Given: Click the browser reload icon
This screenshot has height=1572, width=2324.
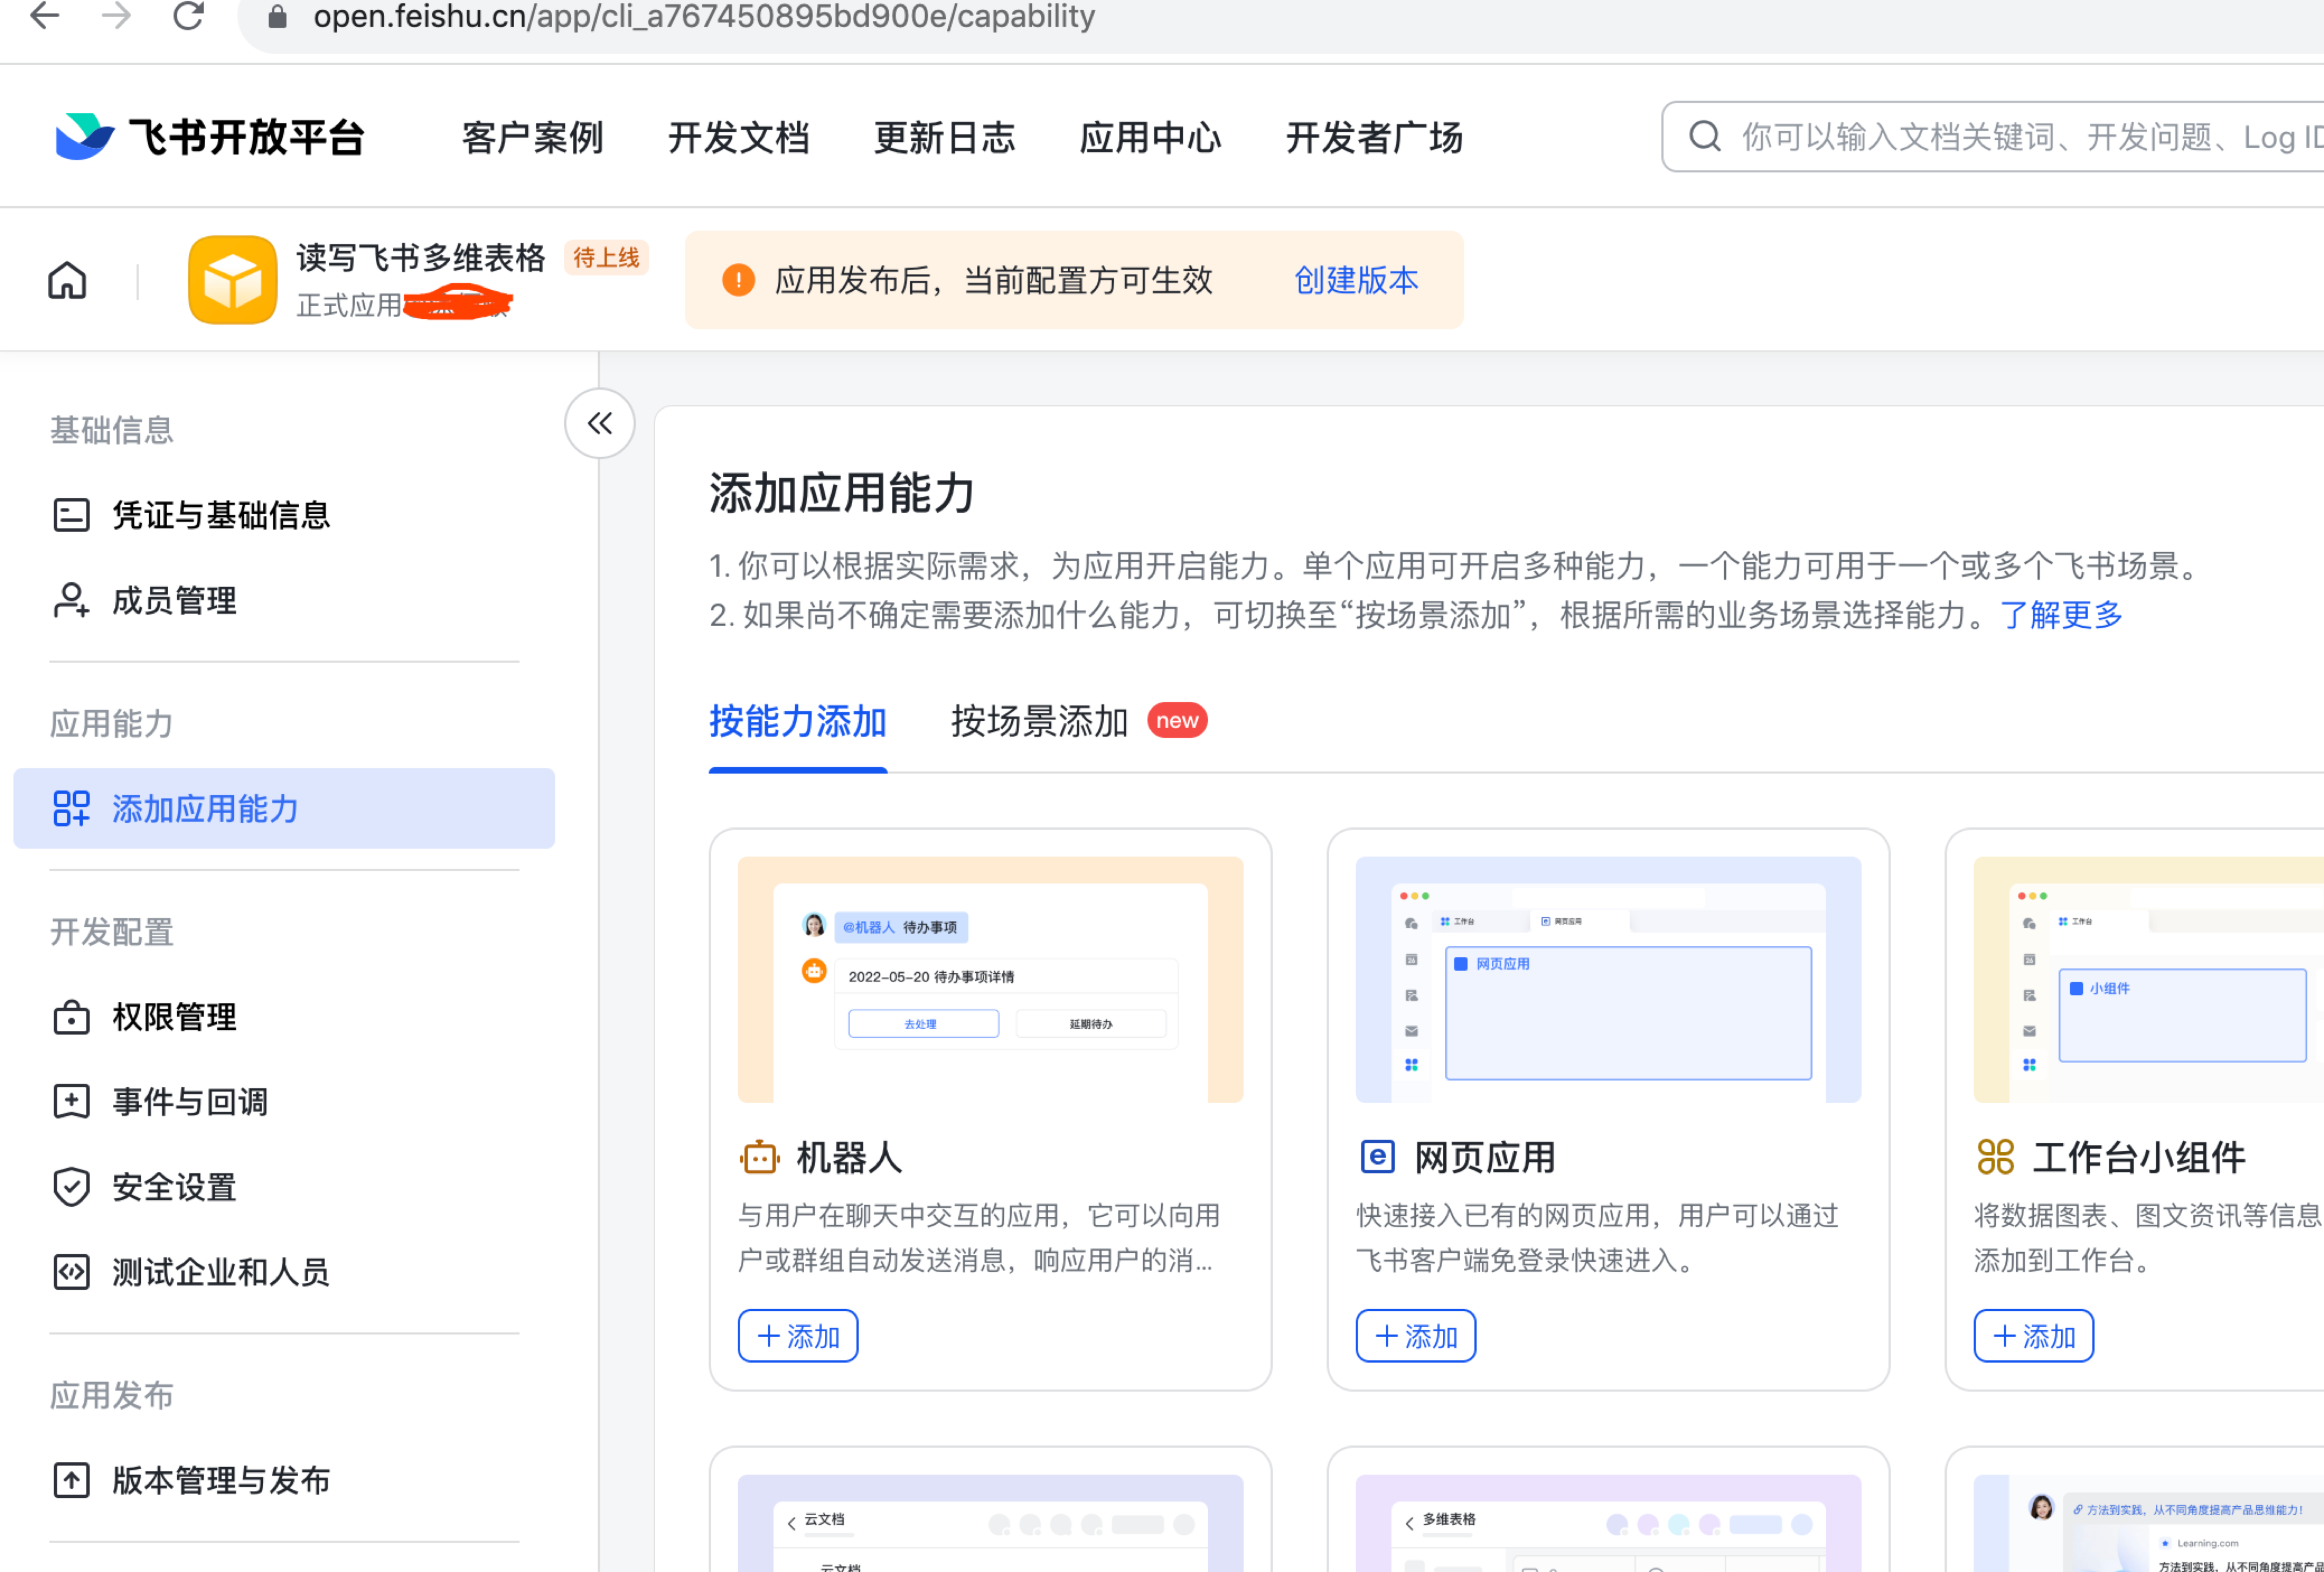Looking at the screenshot, I should click(x=188, y=16).
